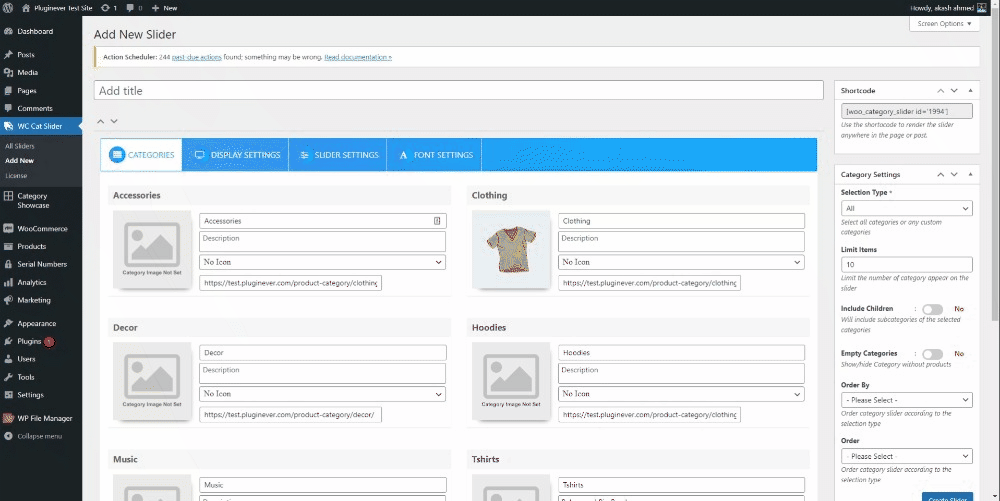Click the Dashboard sidebar icon
Screen dimensions: 1000x501
coord(8,31)
